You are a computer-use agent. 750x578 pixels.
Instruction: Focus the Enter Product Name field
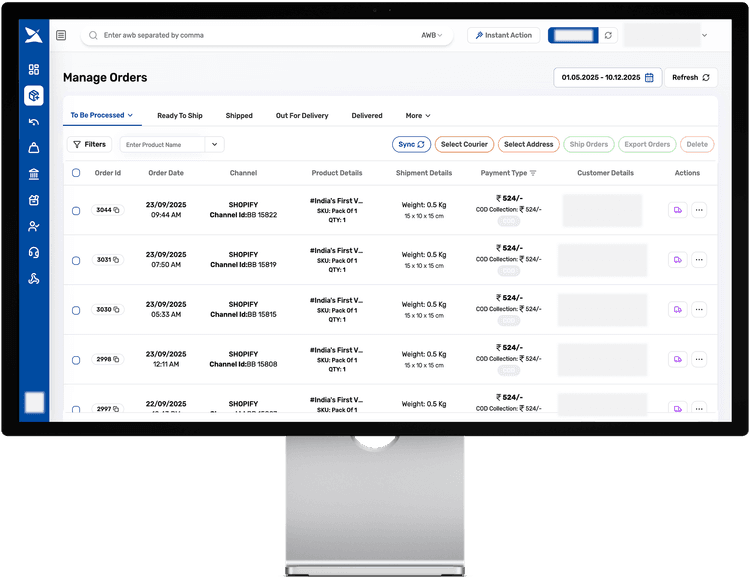pos(163,144)
